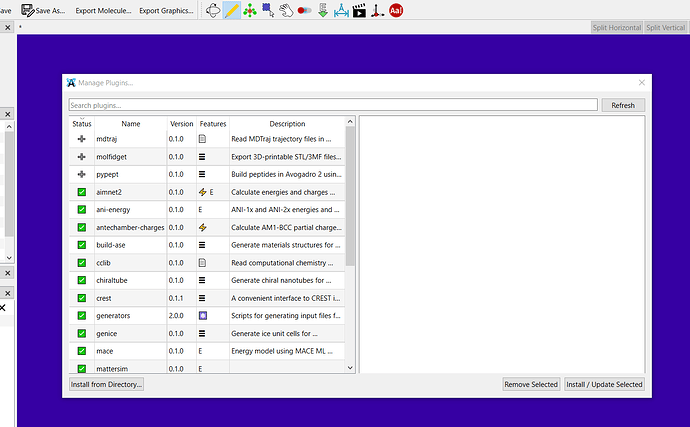Screen dimensions: 690x427
Task: Select the Navigate tool in the toolbar
Action: (x=213, y=10)
